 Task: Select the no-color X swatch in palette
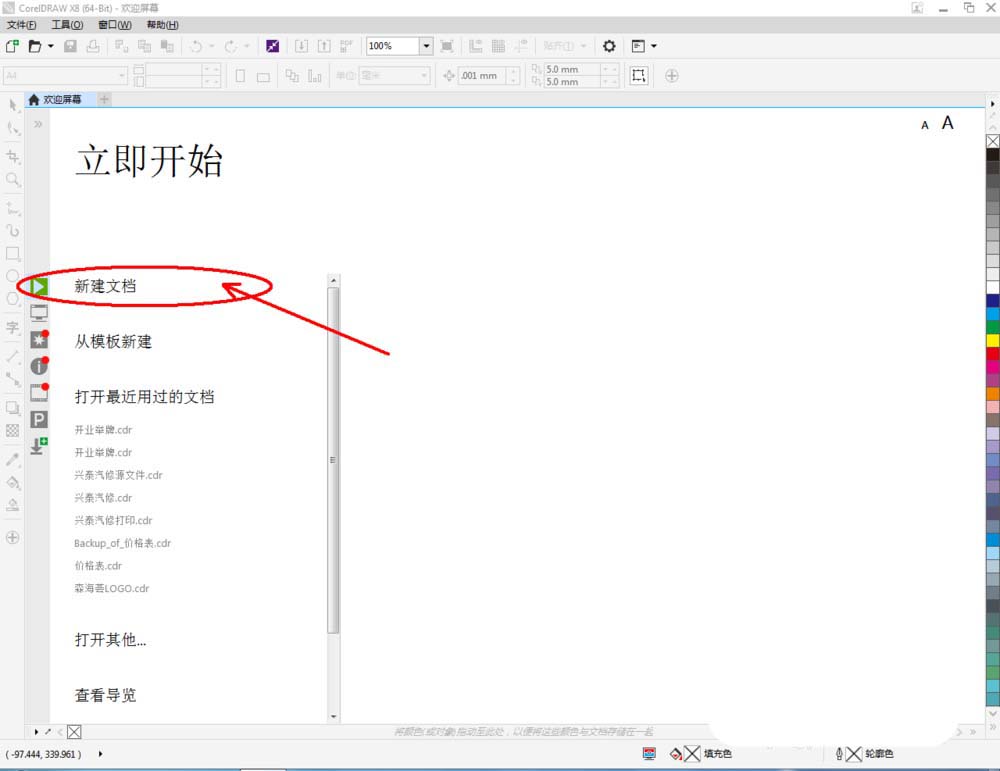point(993,141)
